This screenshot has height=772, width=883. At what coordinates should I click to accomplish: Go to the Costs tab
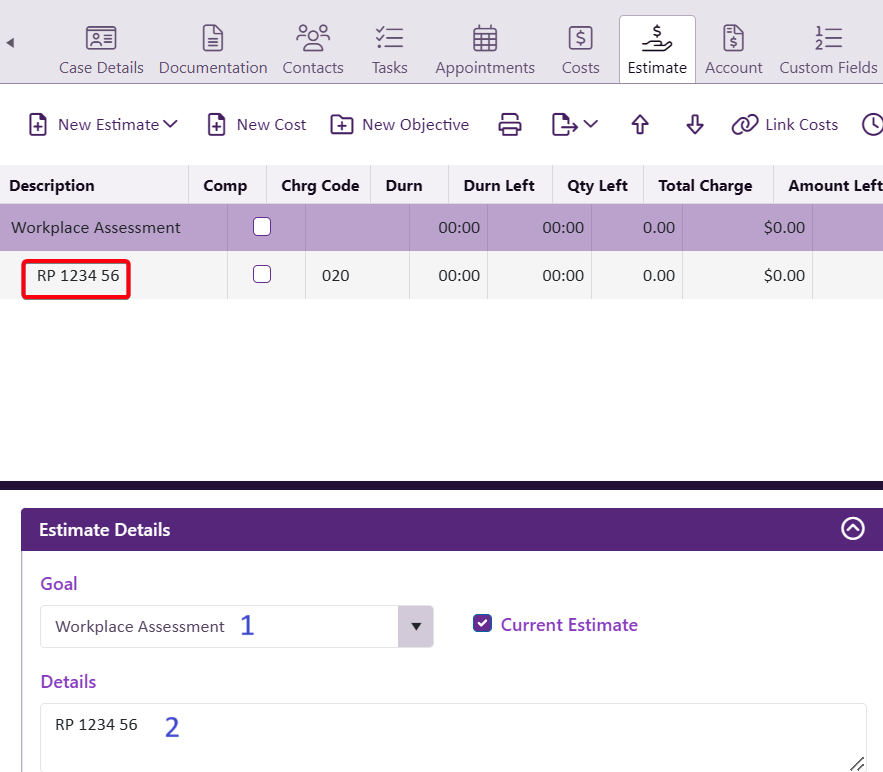580,50
